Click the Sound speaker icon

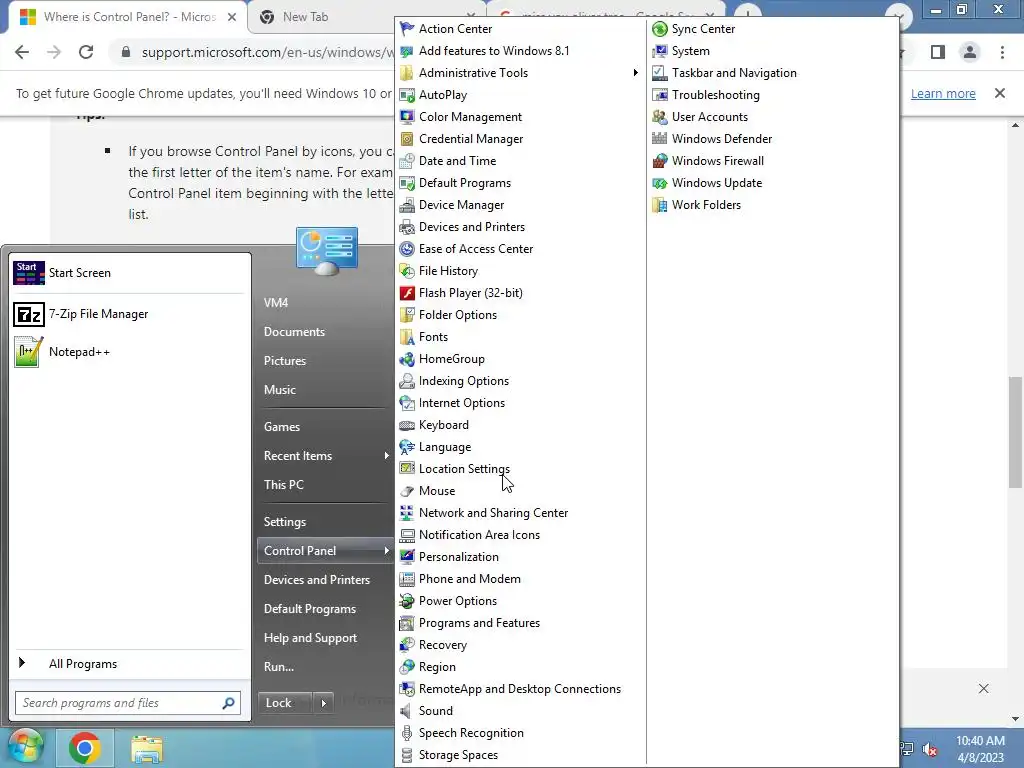coord(407,711)
